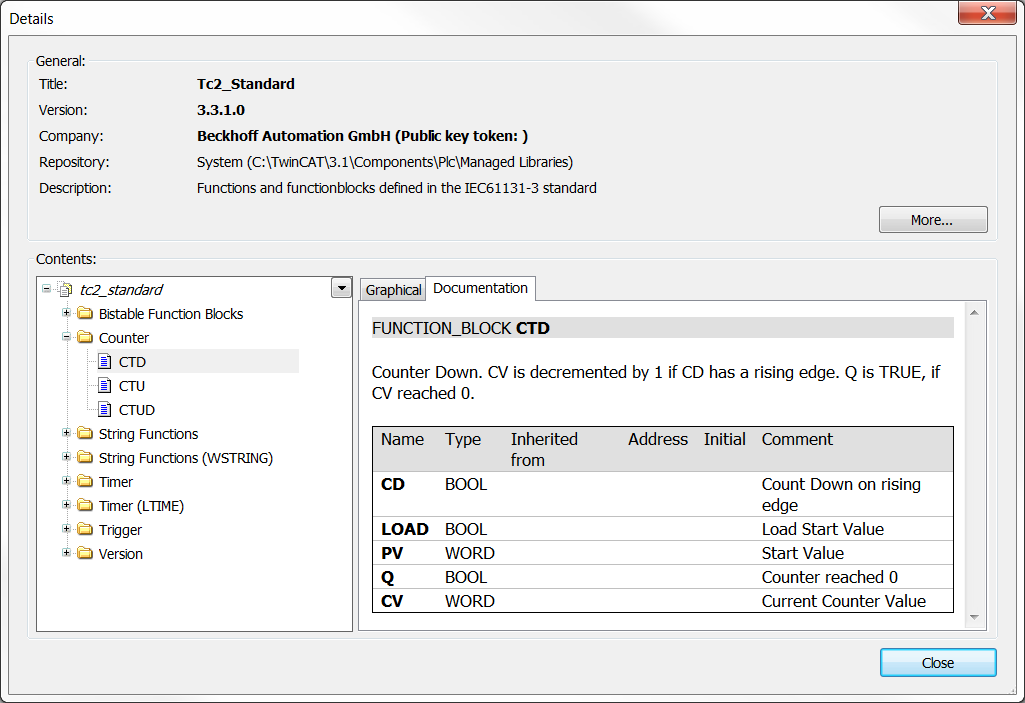The image size is (1025, 703).
Task: Click the Comment column header
Action: point(797,439)
